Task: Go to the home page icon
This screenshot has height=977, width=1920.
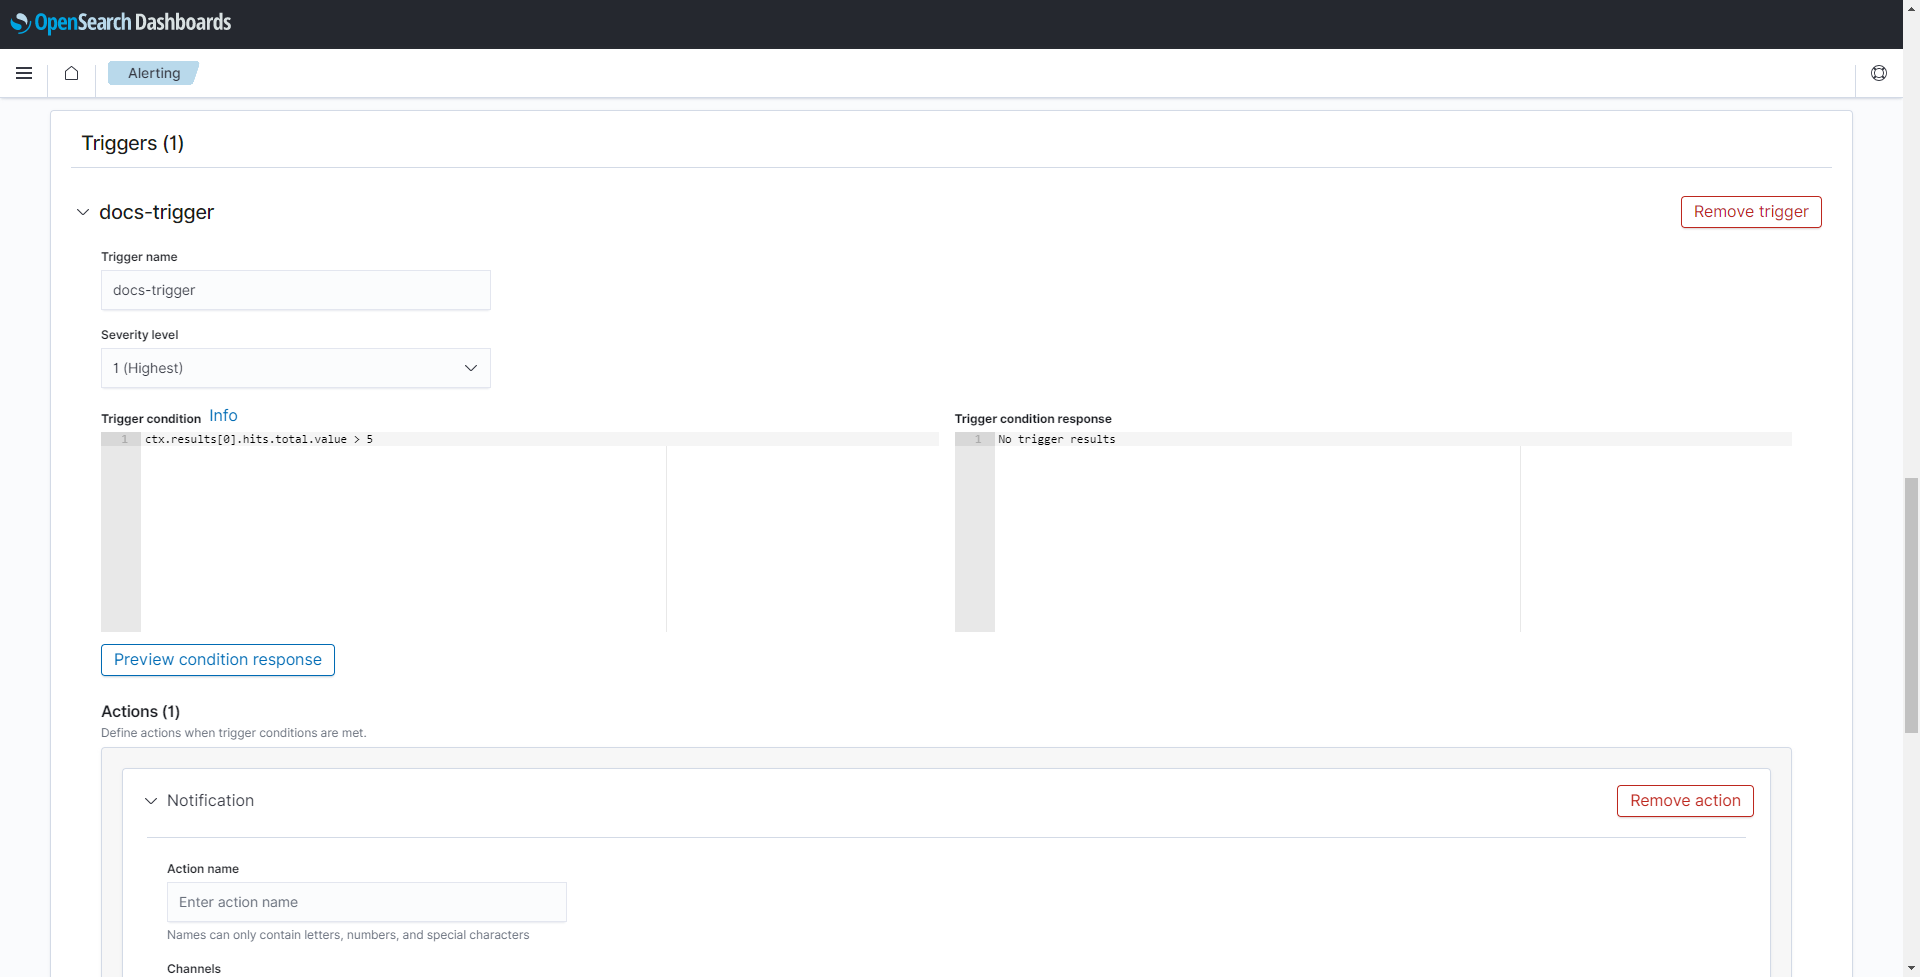Action: pyautogui.click(x=71, y=73)
